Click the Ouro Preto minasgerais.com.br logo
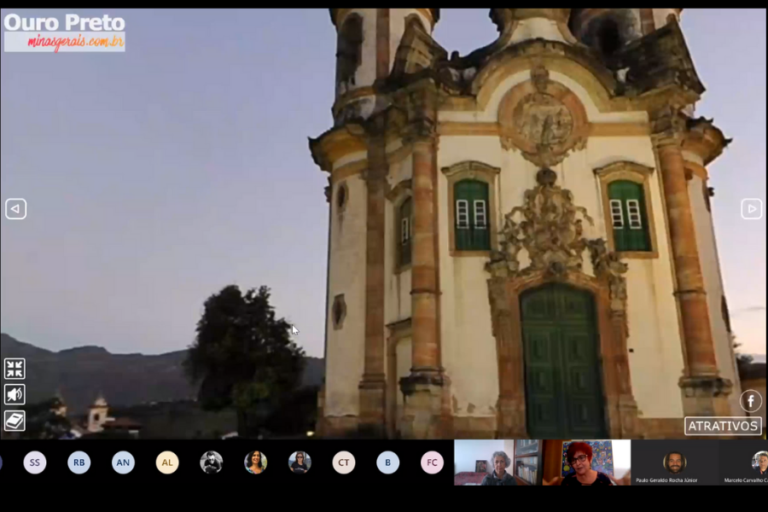 [x=64, y=32]
